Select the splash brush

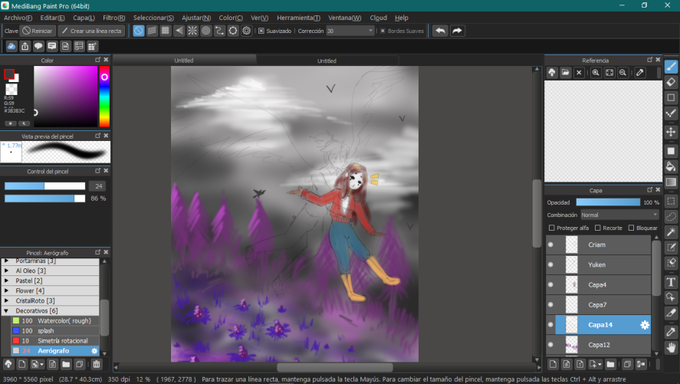pyautogui.click(x=56, y=331)
